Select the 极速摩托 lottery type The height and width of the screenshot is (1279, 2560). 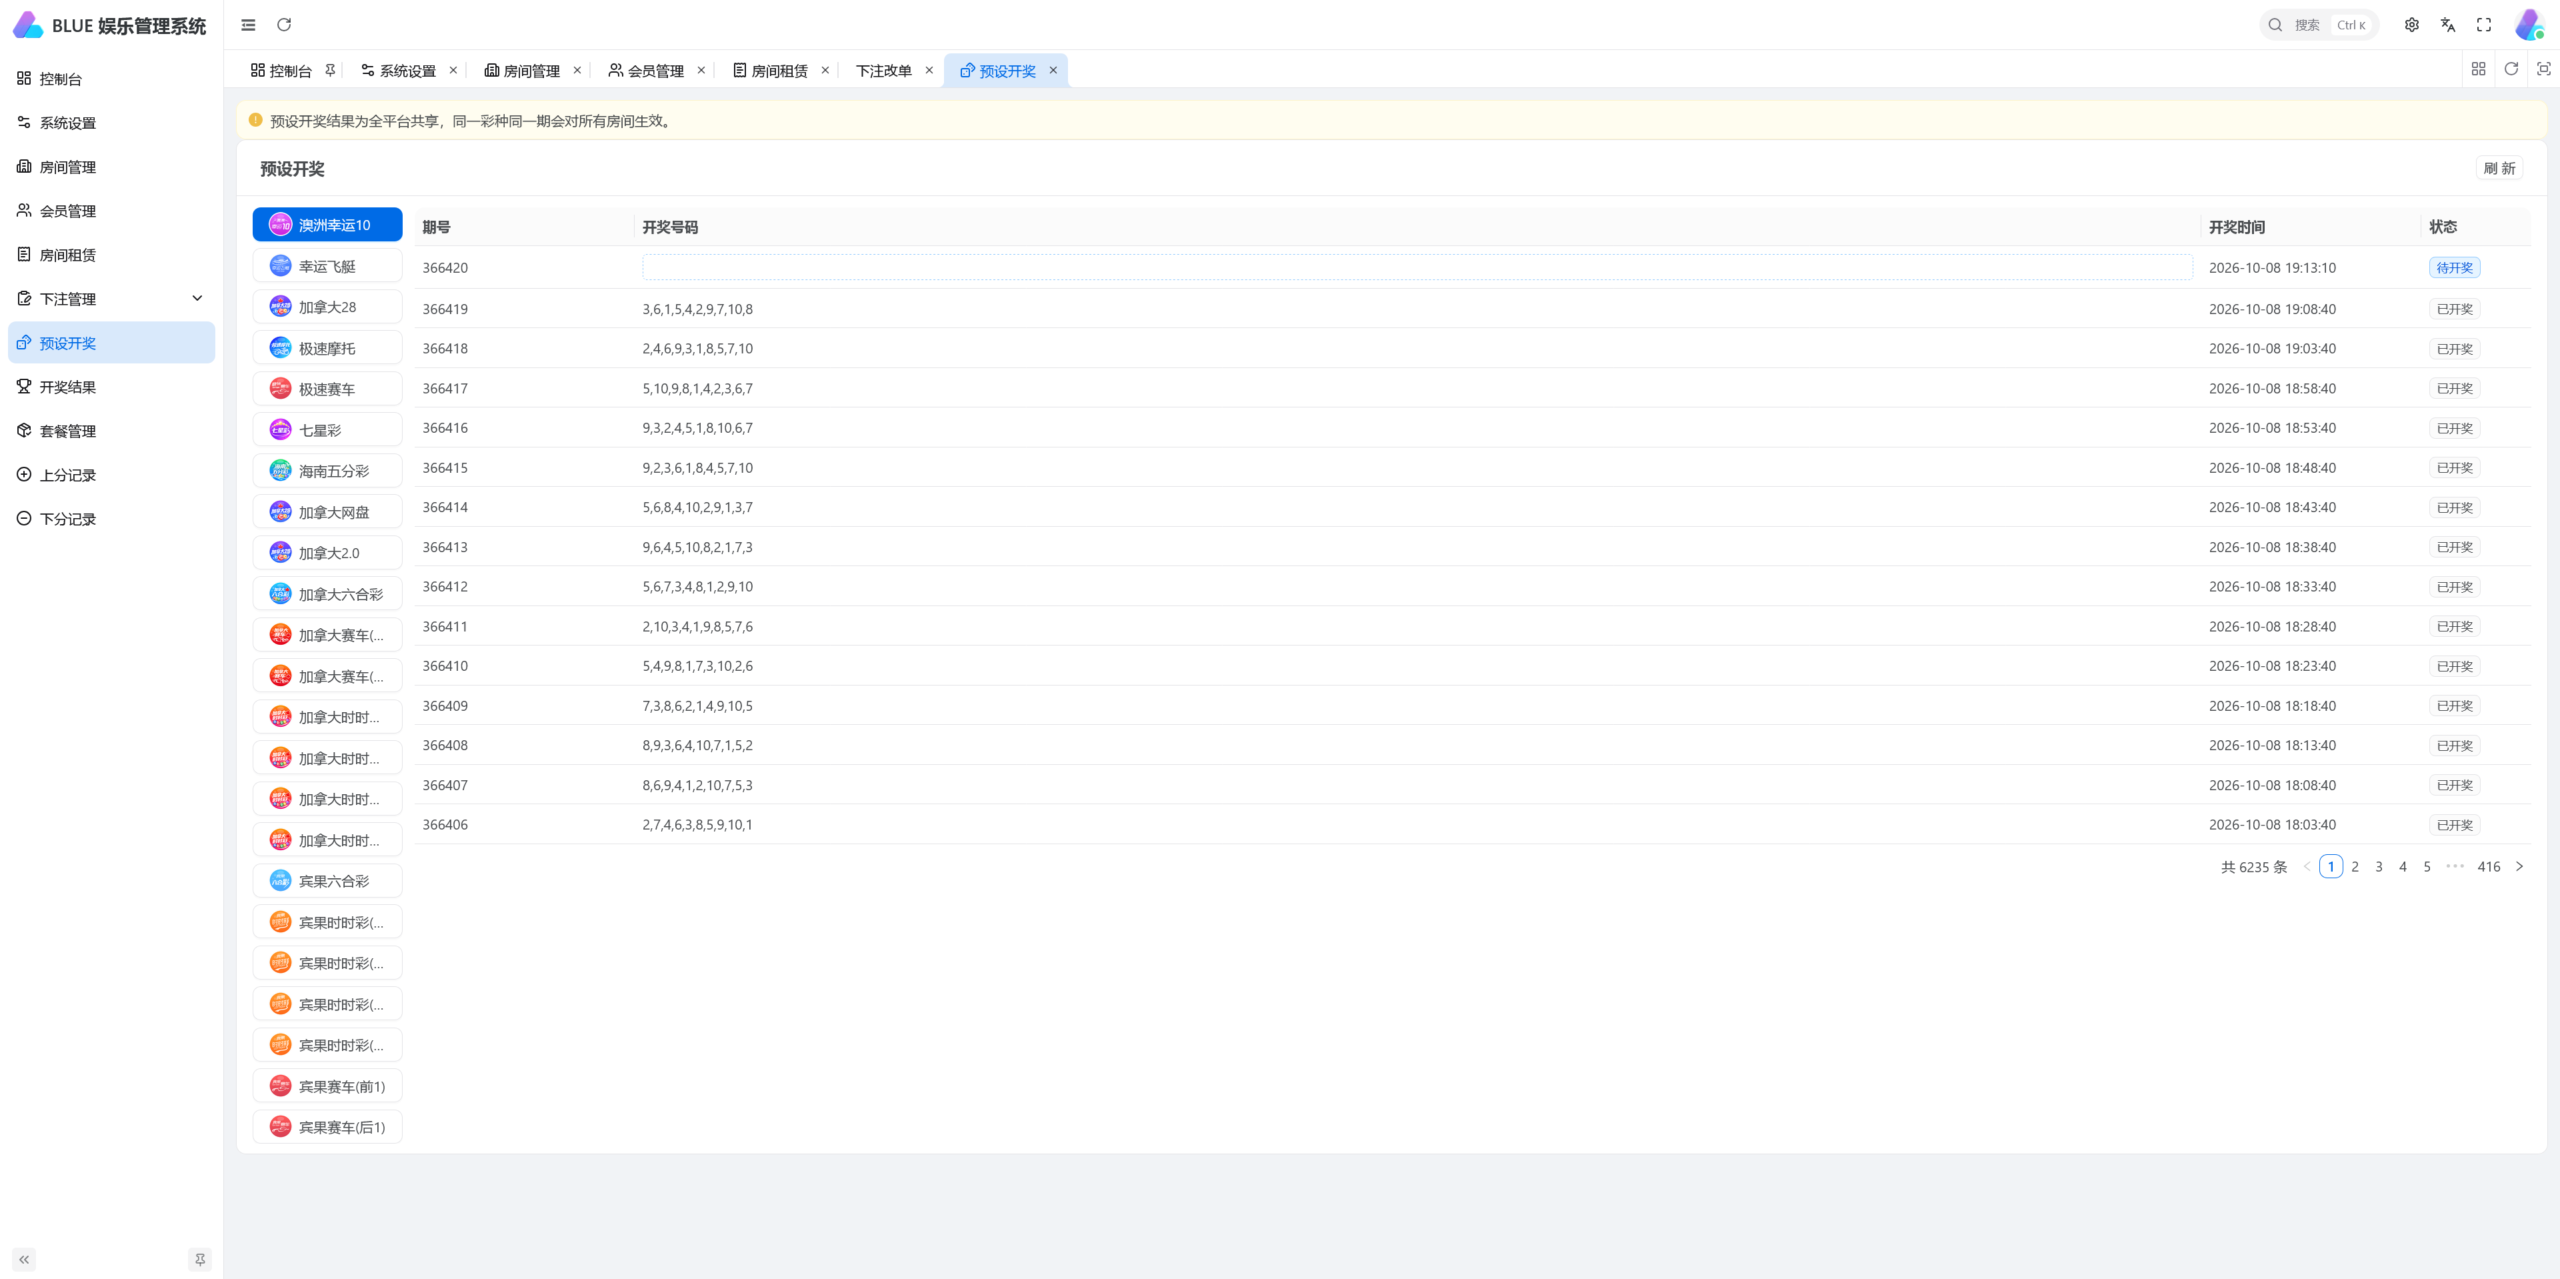327,348
